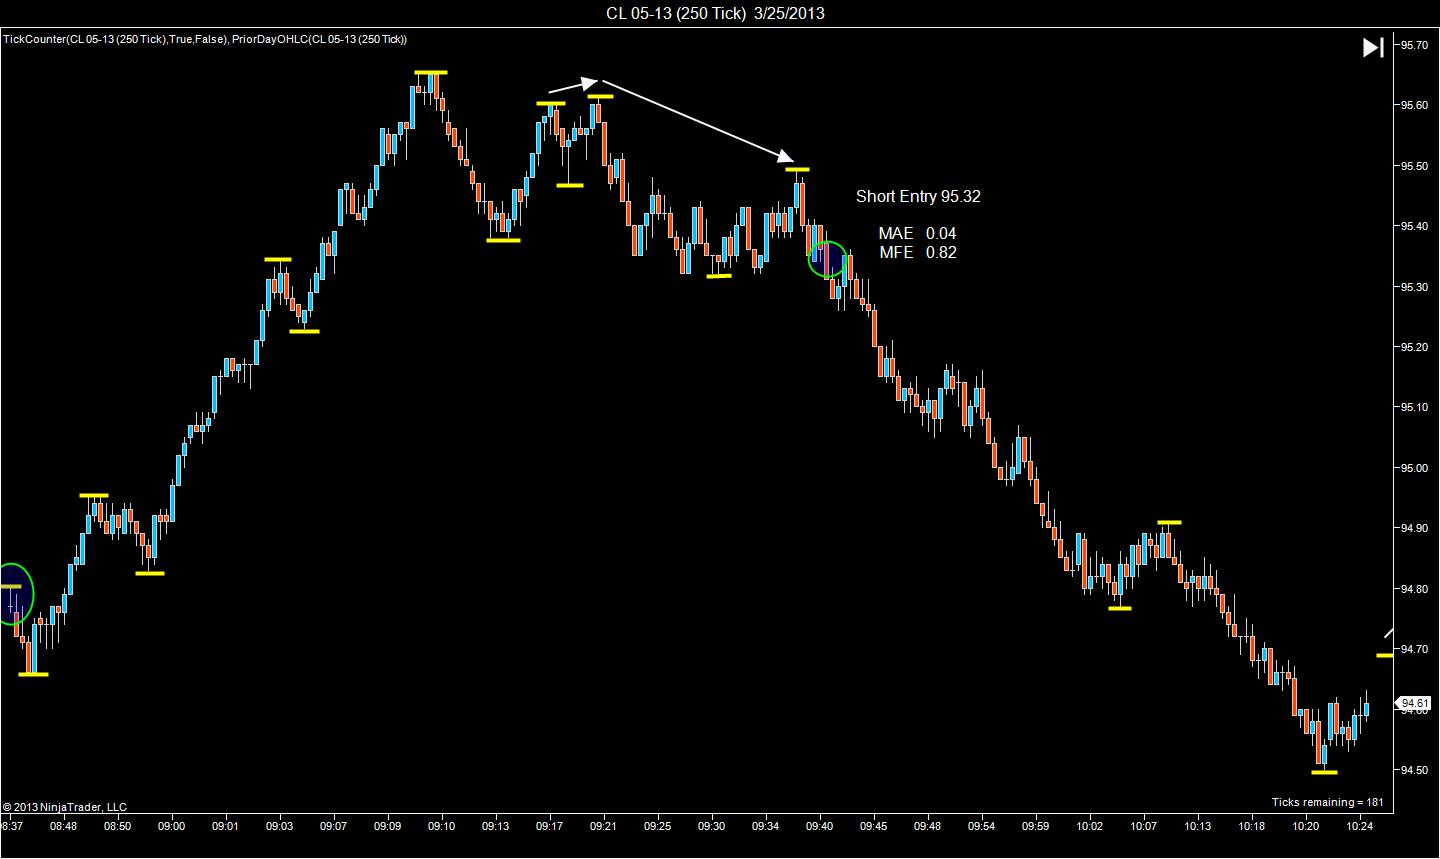Click the 10:24 time axis label
The width and height of the screenshot is (1440, 859).
click(1359, 827)
